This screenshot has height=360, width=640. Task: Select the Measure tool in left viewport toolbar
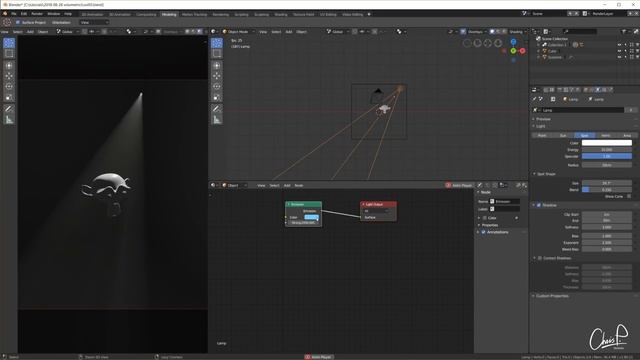(9, 120)
